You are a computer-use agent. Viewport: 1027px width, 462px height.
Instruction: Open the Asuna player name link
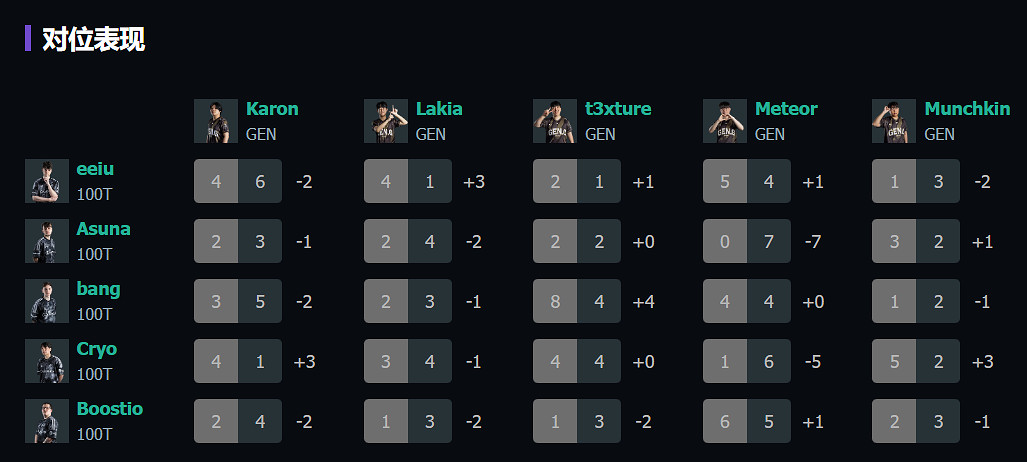point(103,229)
